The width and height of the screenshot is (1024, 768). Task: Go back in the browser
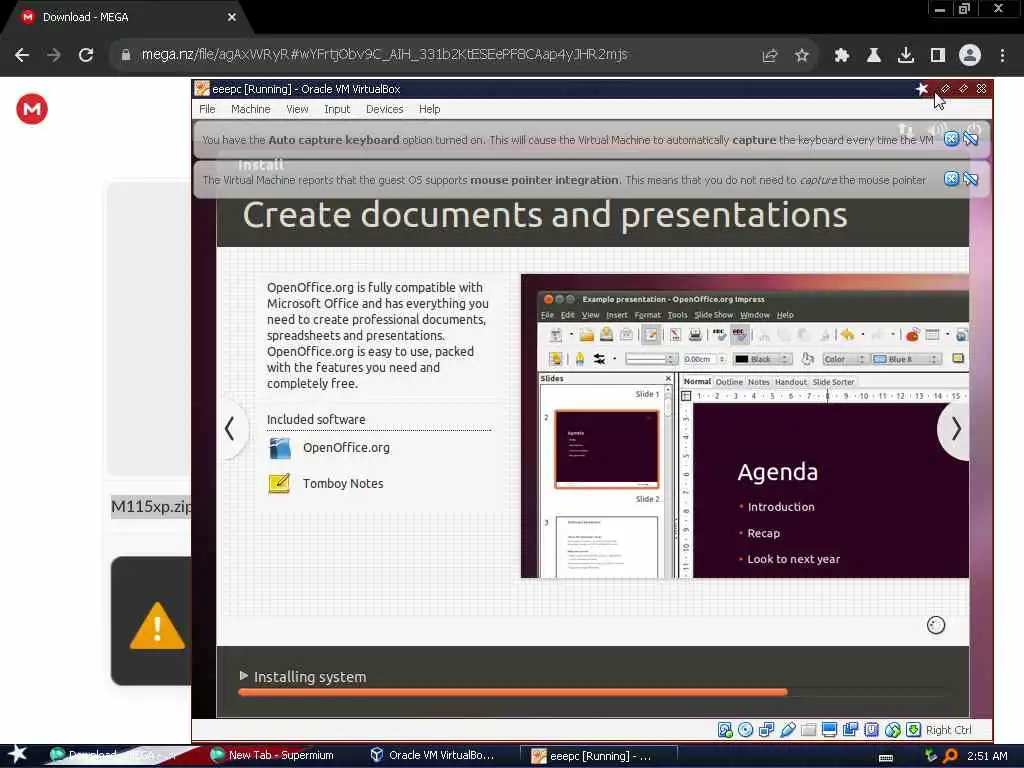pyautogui.click(x=22, y=56)
